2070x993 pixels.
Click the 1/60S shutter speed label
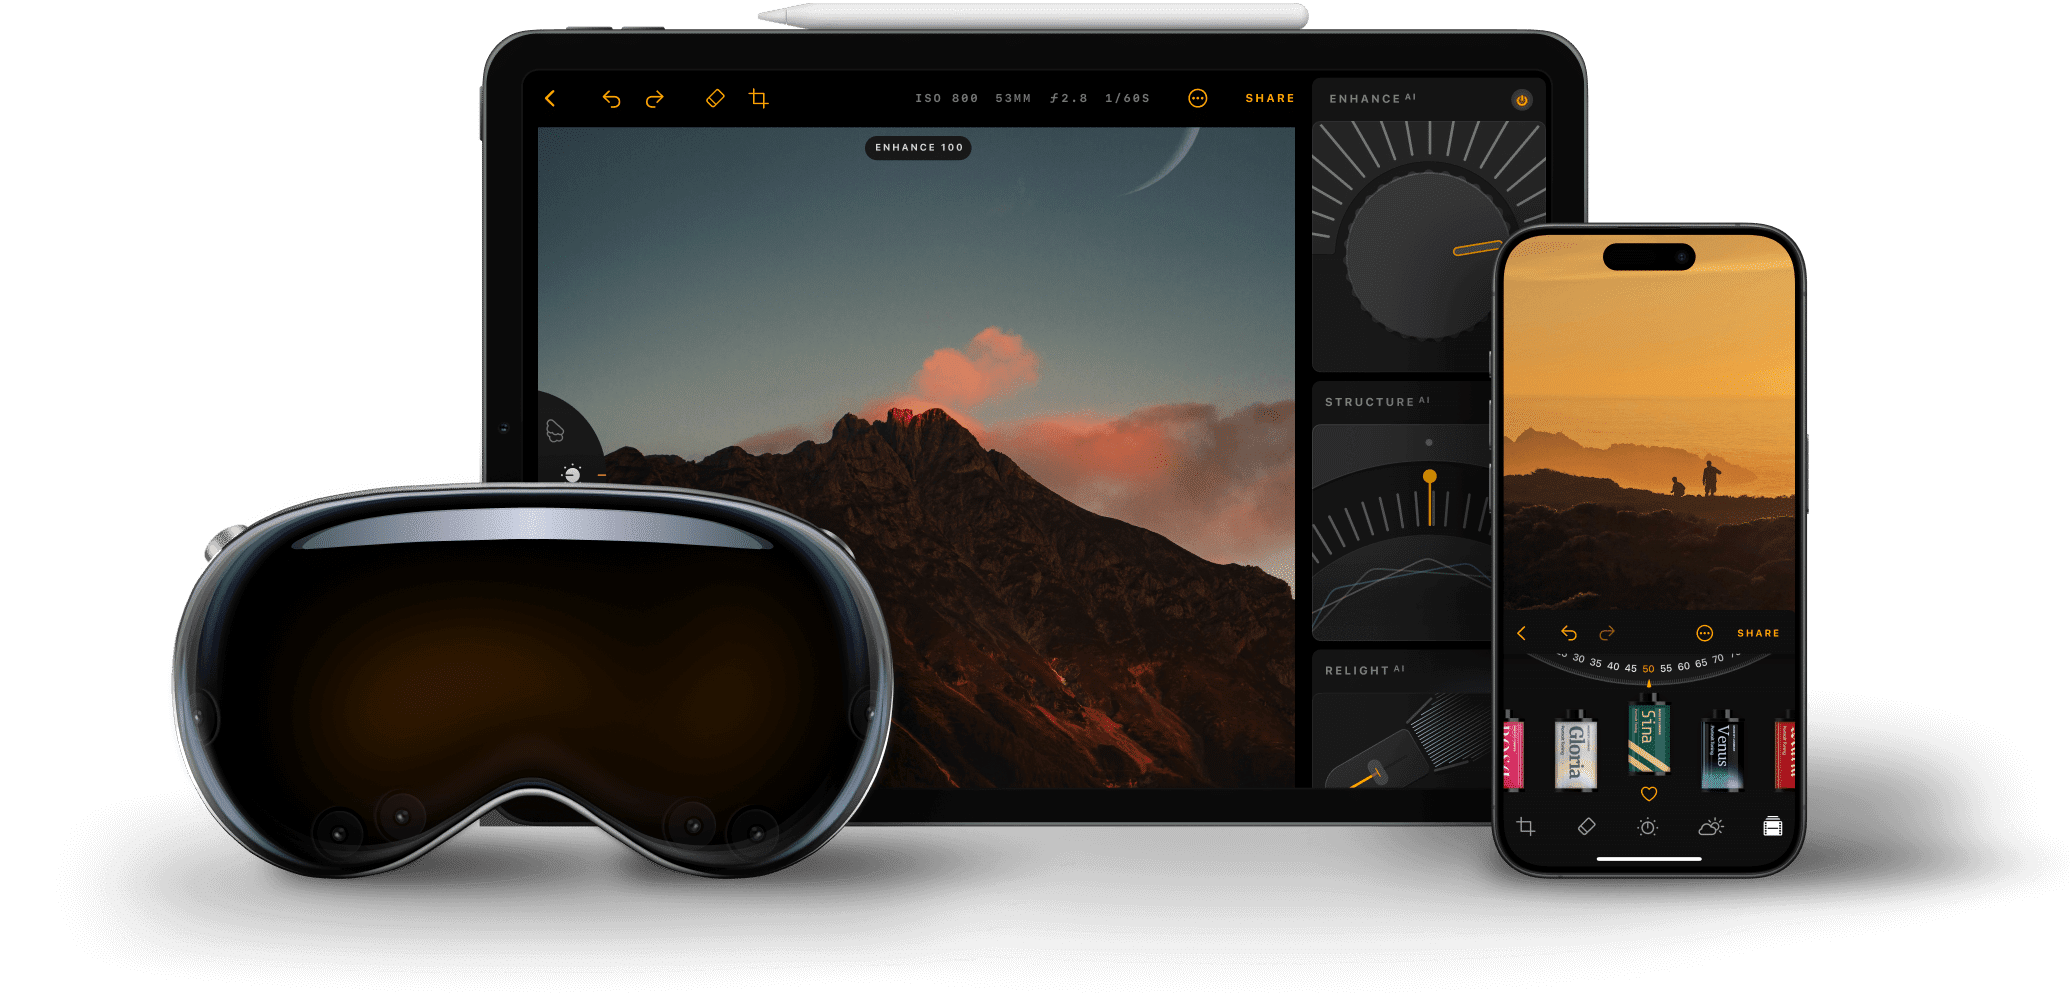pyautogui.click(x=1127, y=98)
